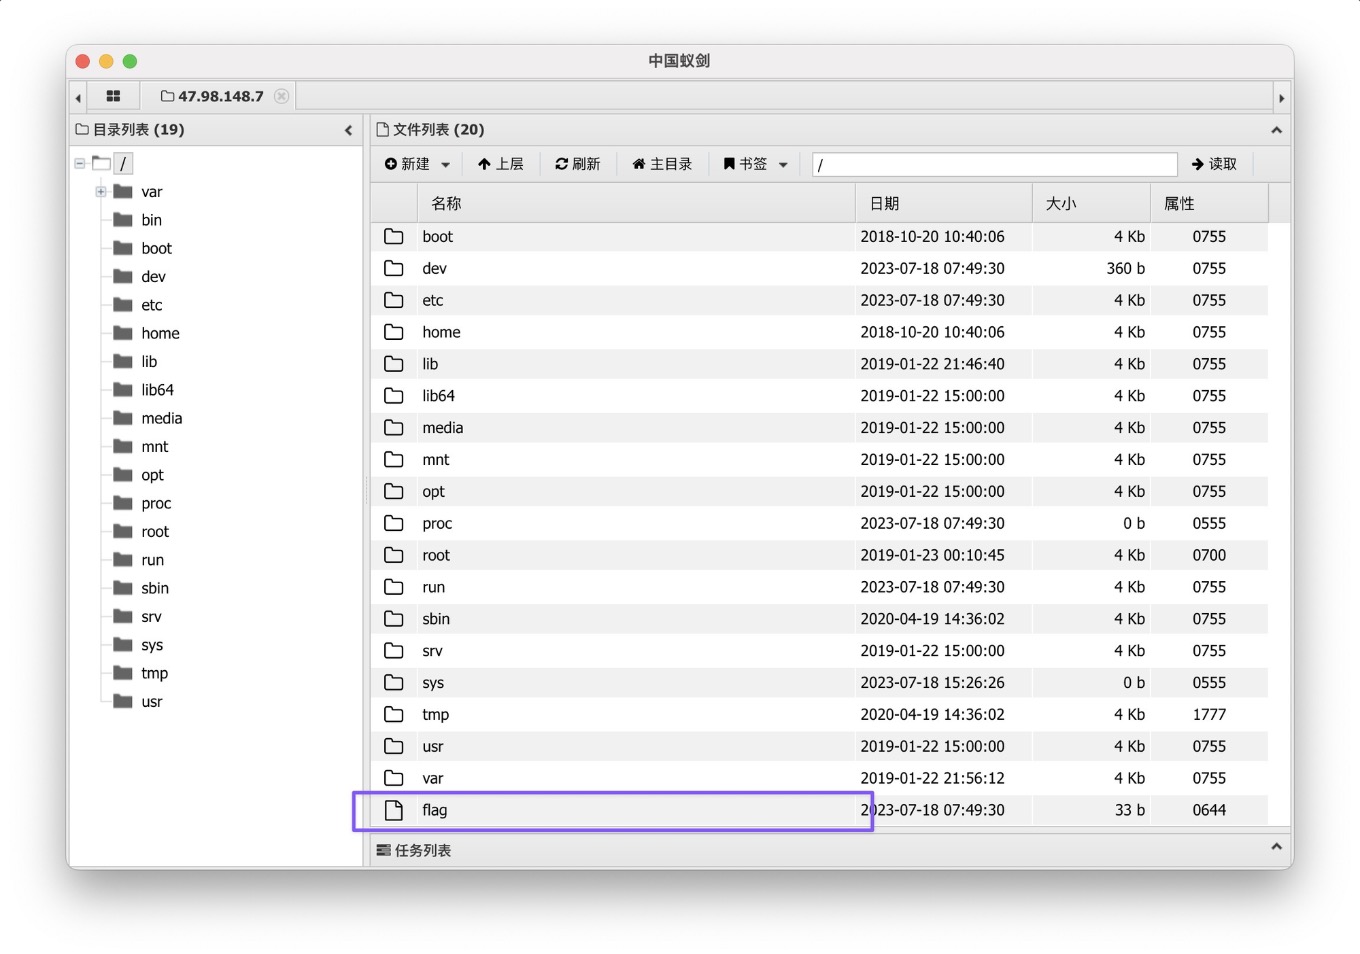Close the 47.98.148.7 tab

point(282,96)
